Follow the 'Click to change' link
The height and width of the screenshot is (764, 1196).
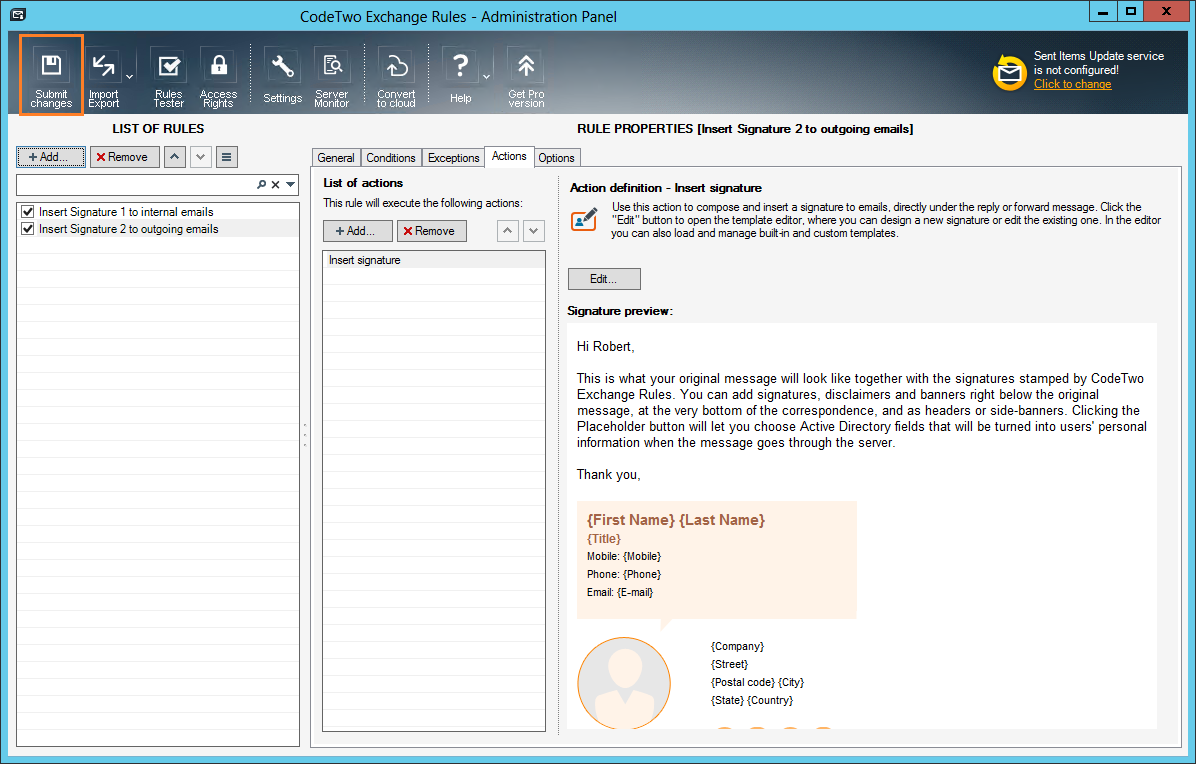[x=1072, y=84]
